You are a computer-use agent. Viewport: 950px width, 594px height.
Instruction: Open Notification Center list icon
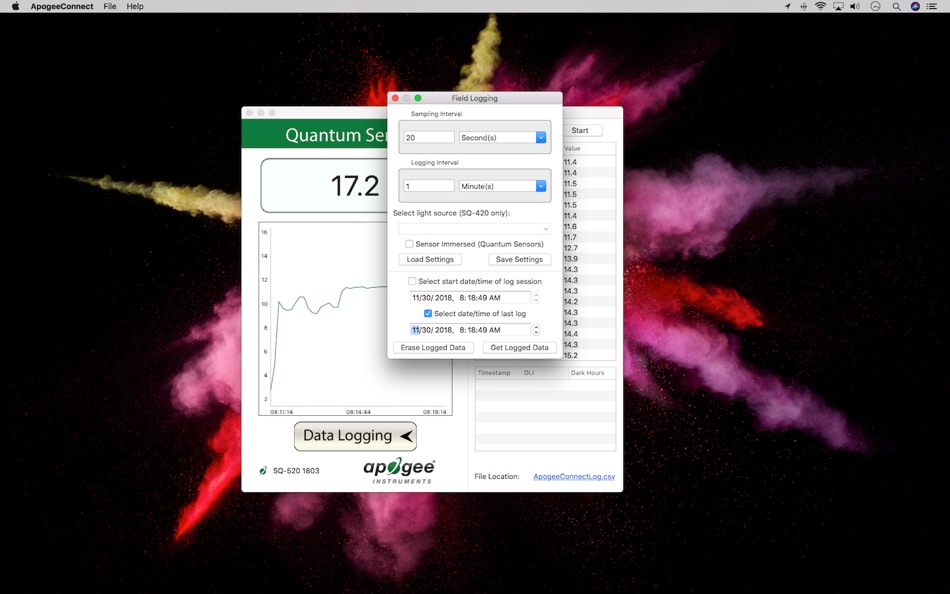(x=932, y=6)
